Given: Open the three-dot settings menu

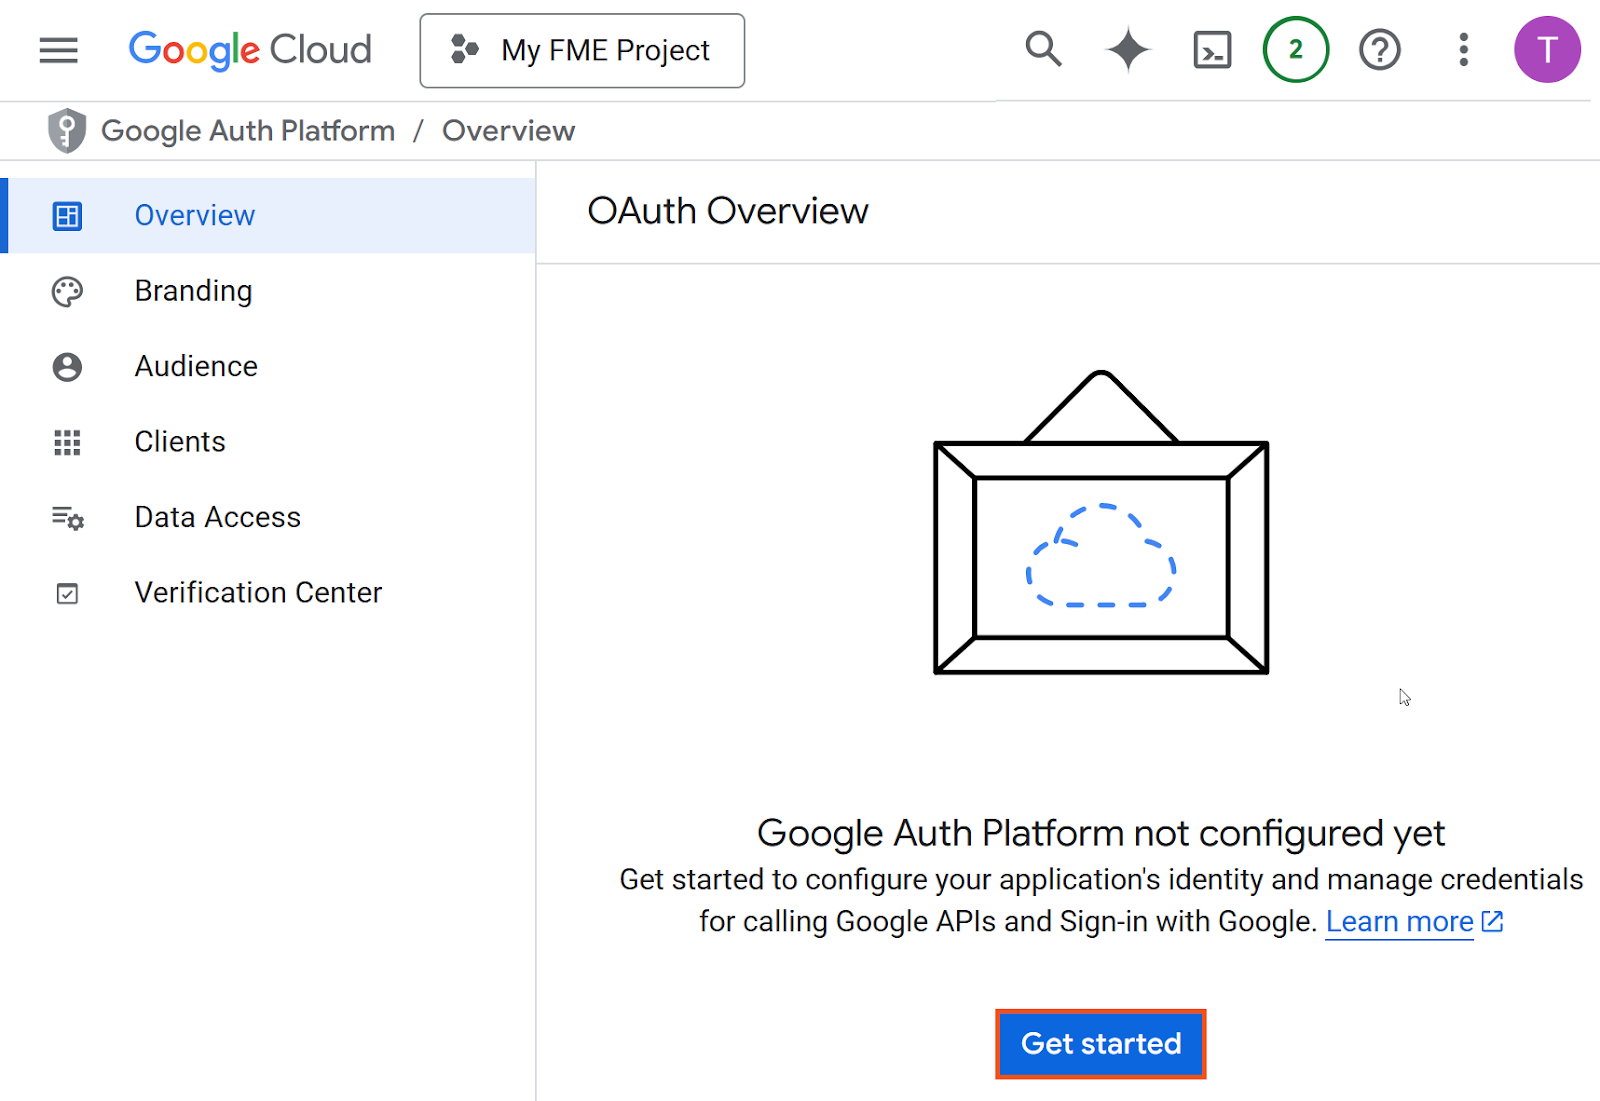Looking at the screenshot, I should point(1464,49).
